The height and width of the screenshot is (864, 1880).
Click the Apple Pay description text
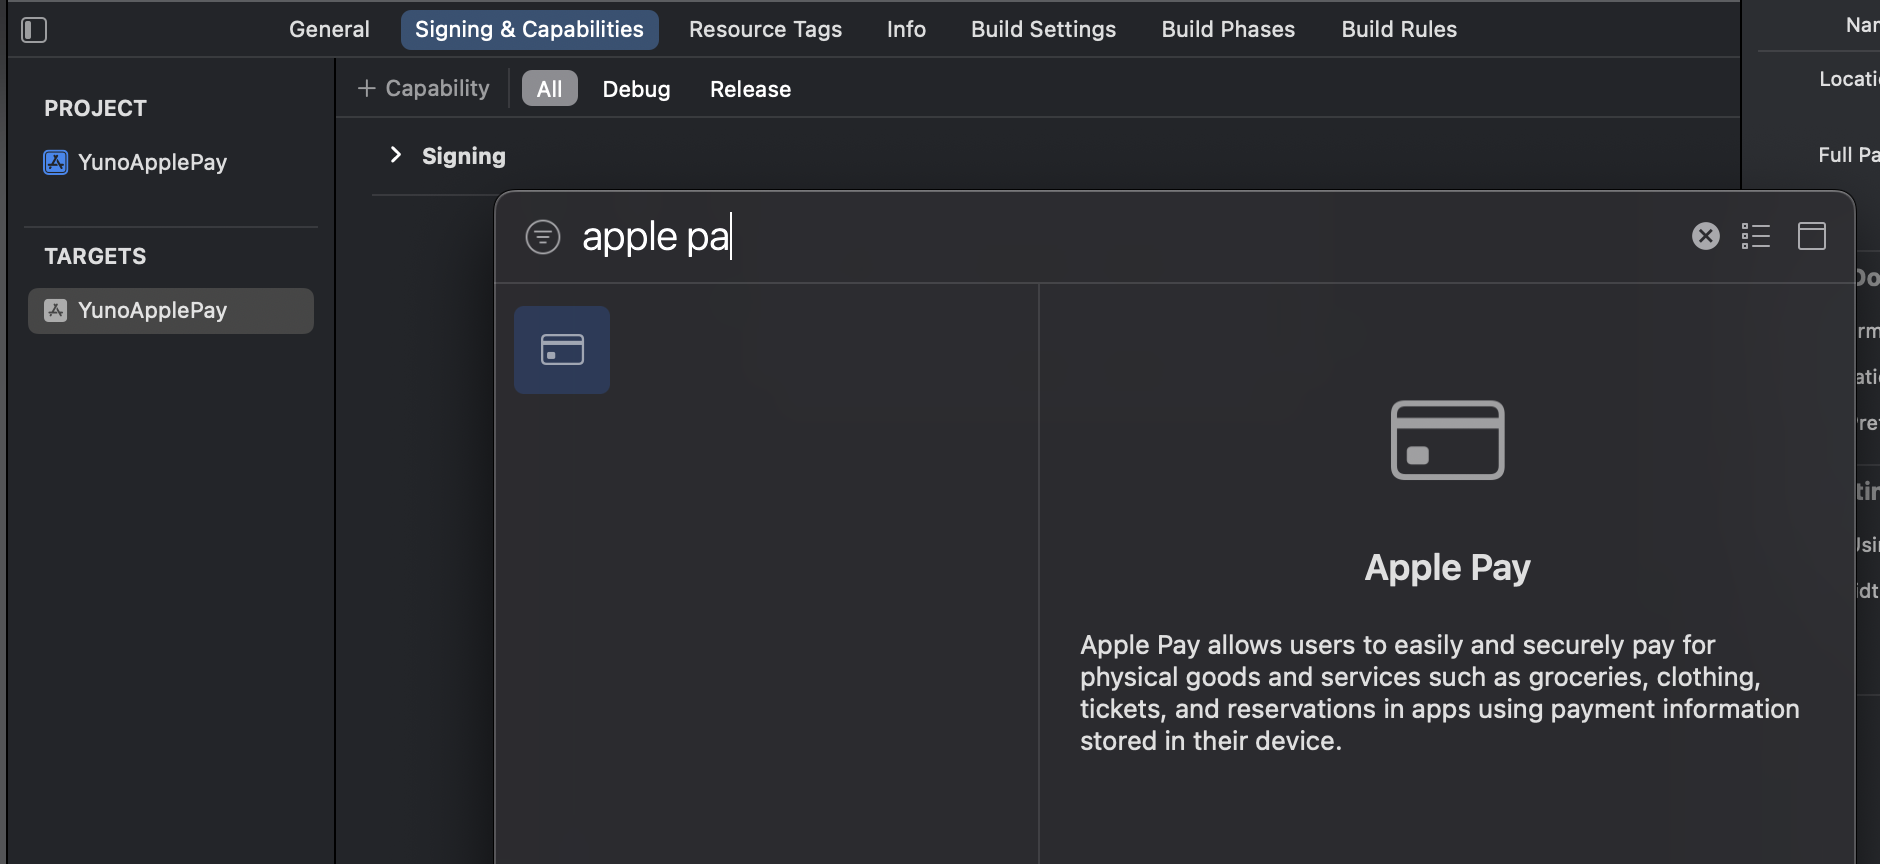(x=1440, y=693)
